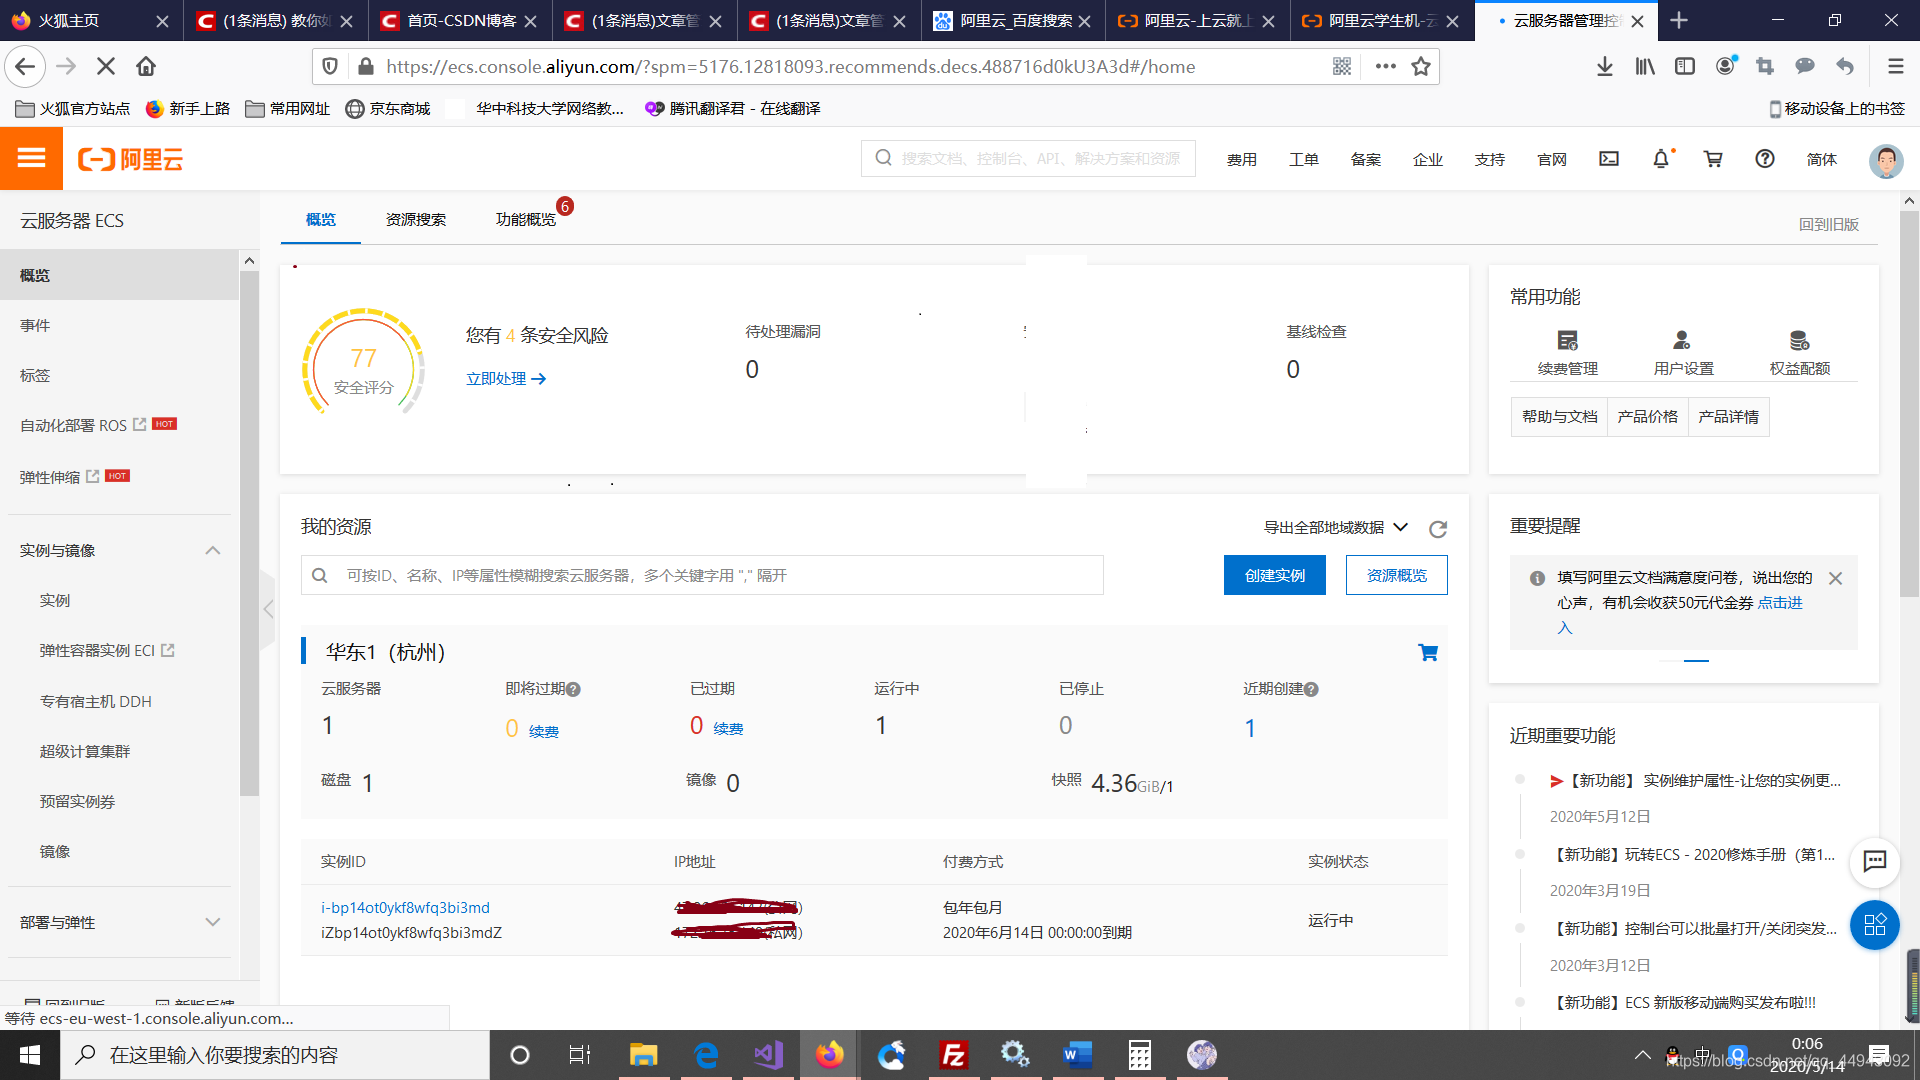
Task: Switch to the 概览 tab
Action: 320,219
